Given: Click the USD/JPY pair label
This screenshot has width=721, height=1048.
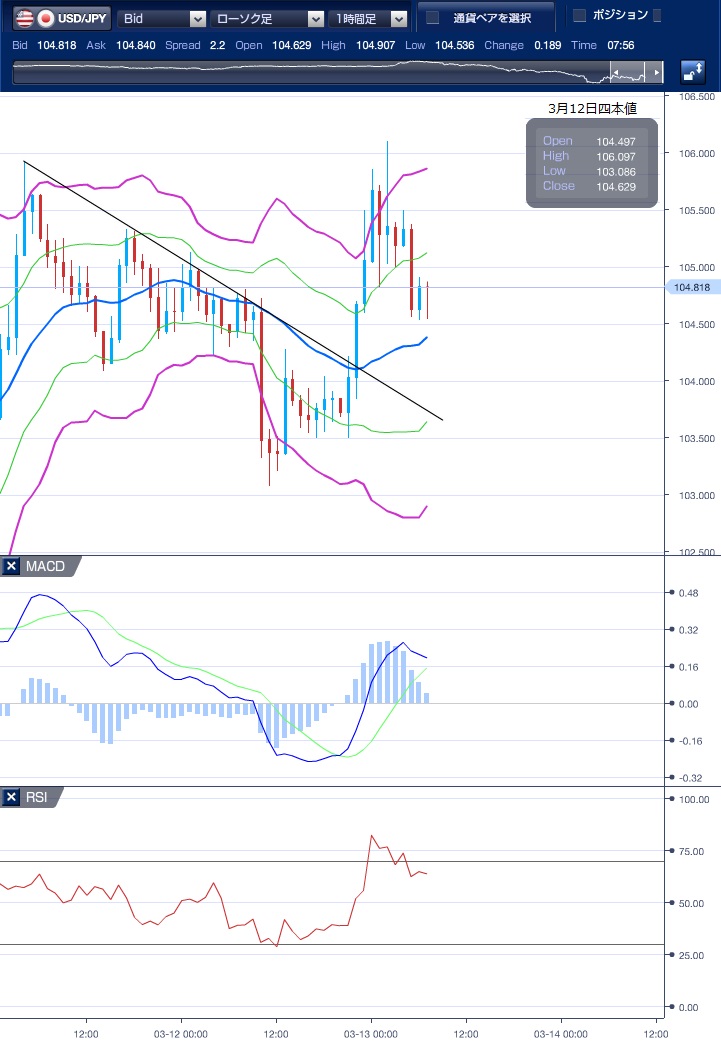Looking at the screenshot, I should click(85, 18).
